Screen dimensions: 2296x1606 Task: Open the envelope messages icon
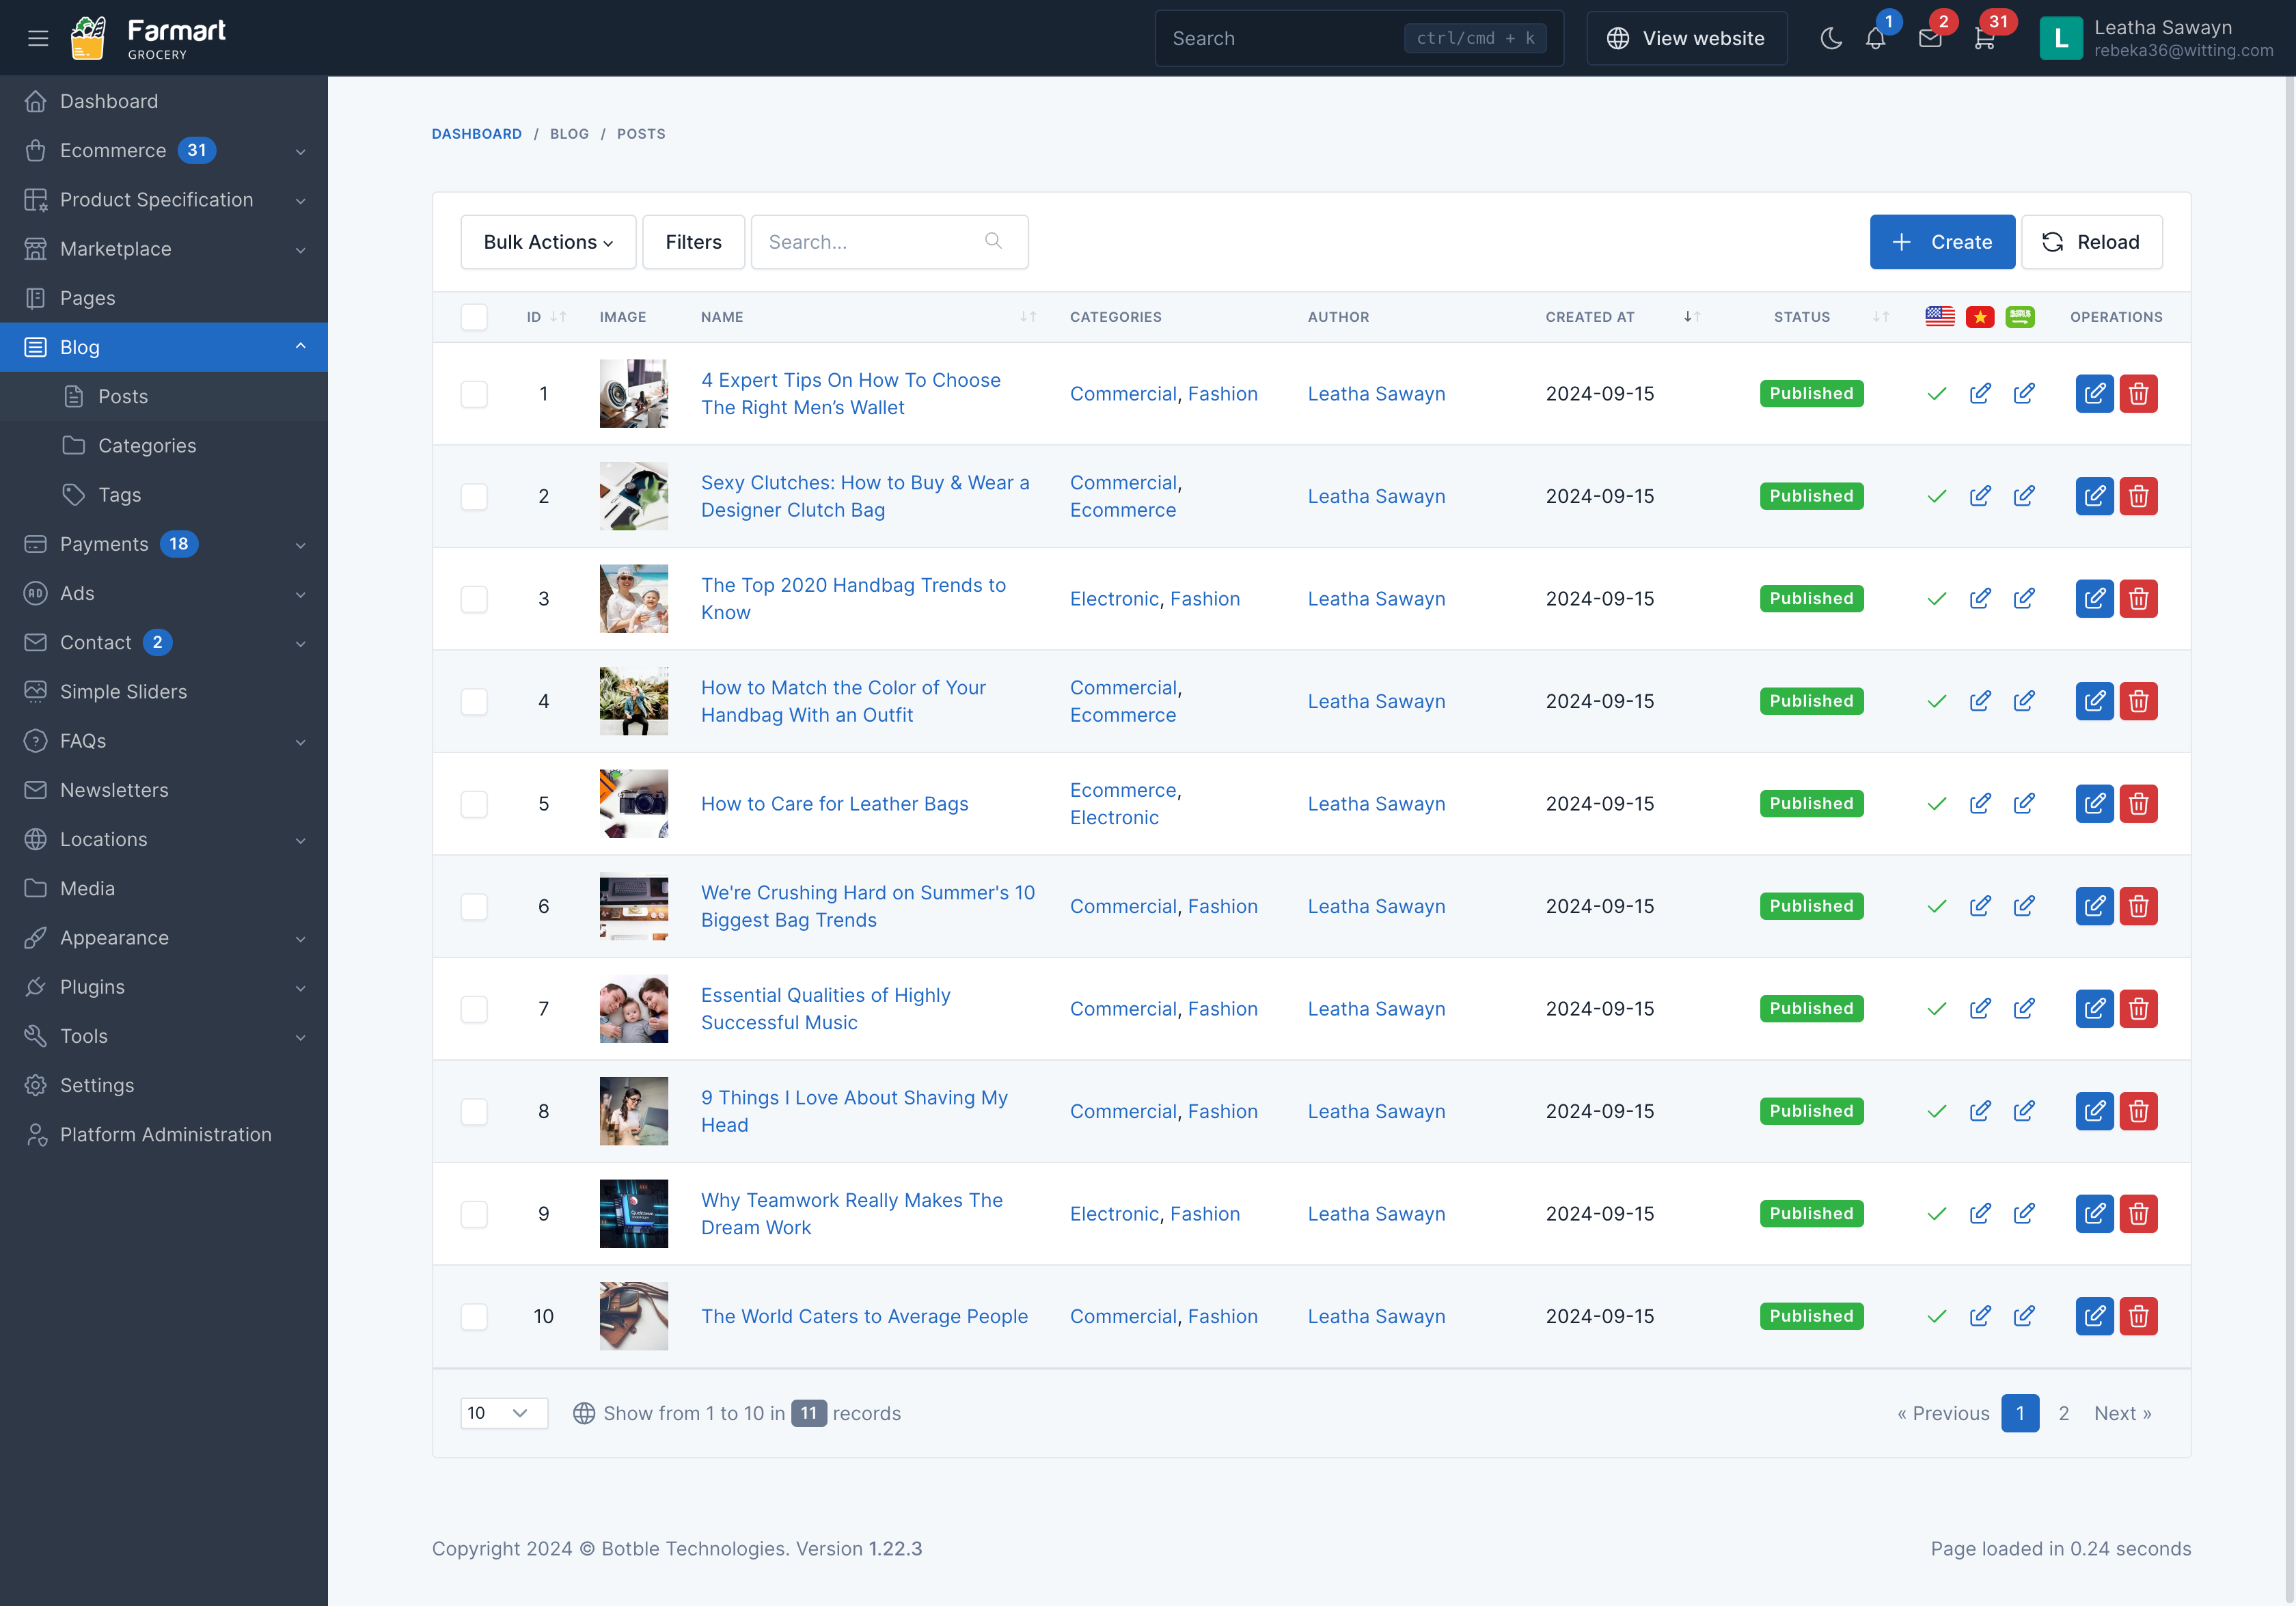(1930, 38)
